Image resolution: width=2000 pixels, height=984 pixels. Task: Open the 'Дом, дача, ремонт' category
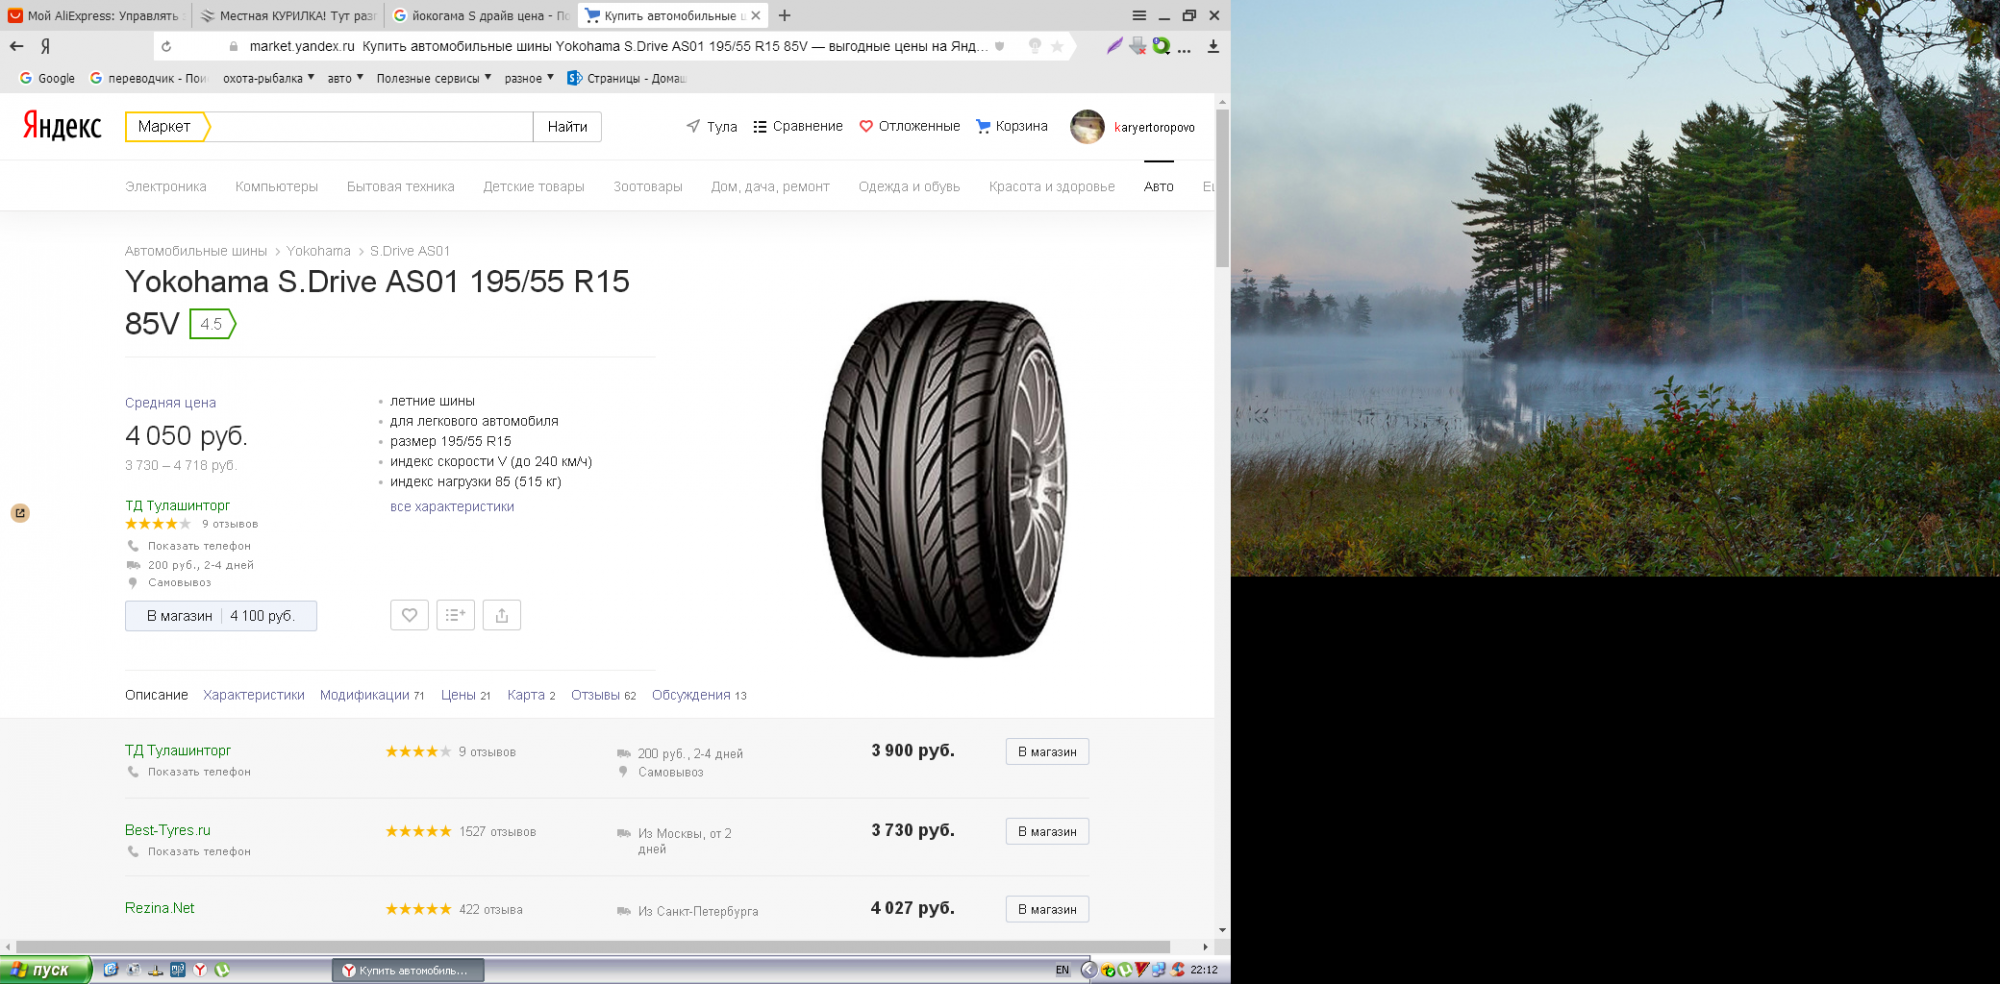(770, 186)
